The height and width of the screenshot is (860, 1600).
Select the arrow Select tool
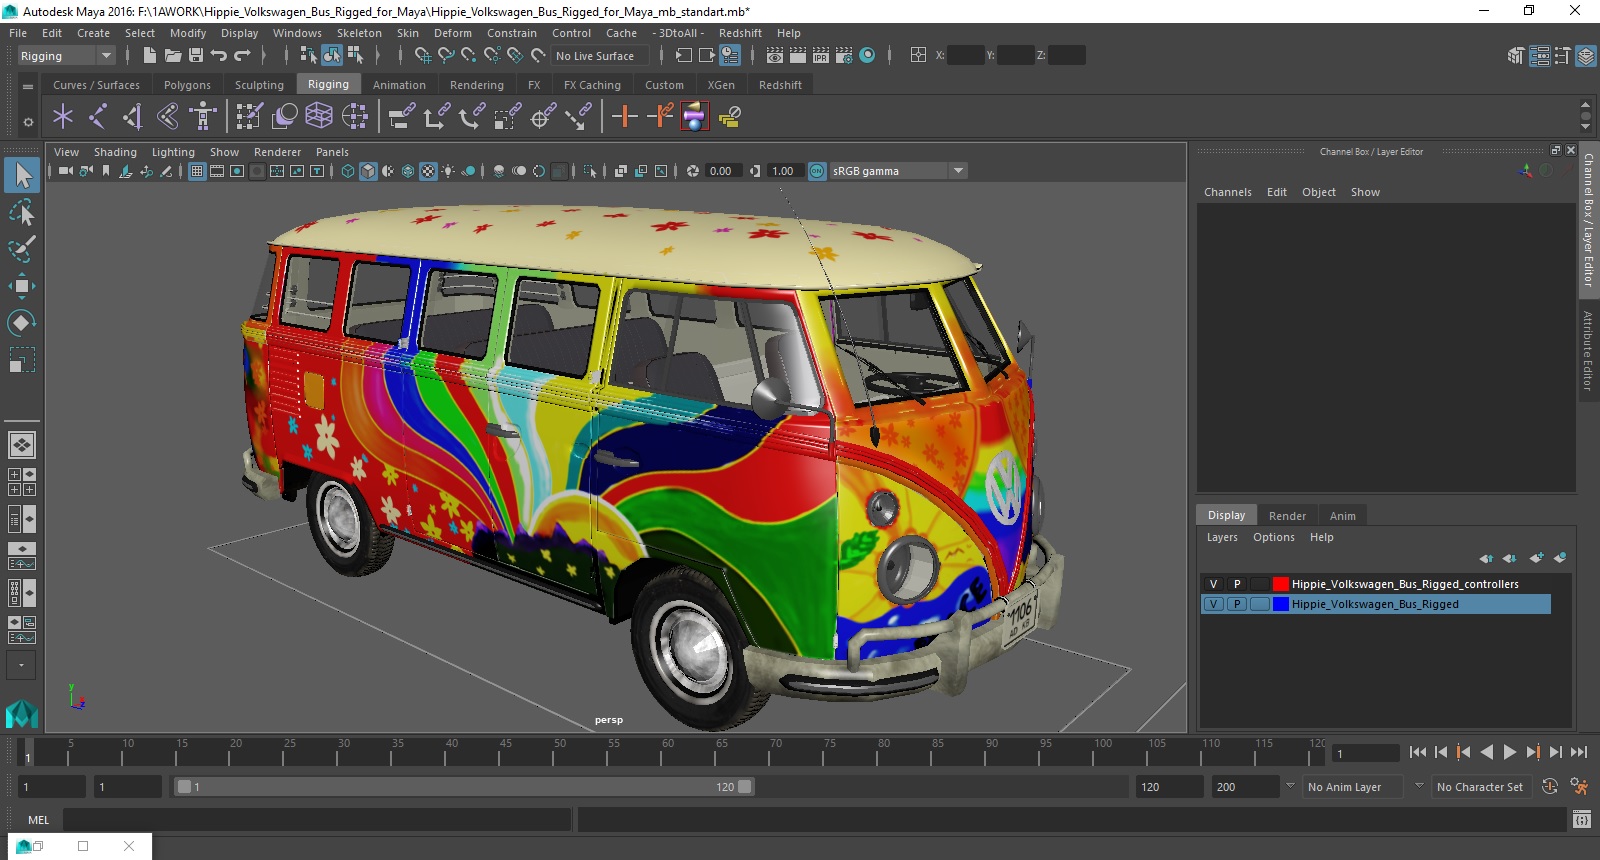22,176
